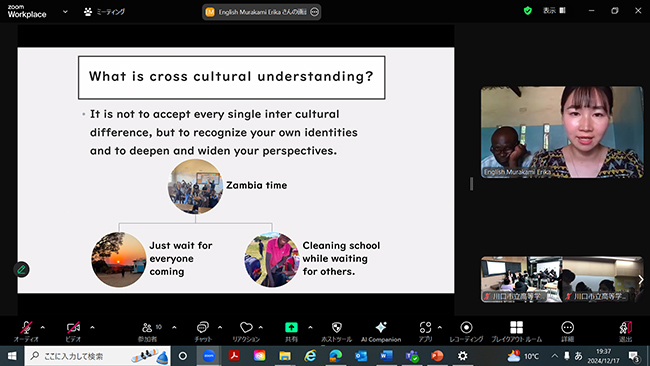Expand participants options arrow

[174, 327]
